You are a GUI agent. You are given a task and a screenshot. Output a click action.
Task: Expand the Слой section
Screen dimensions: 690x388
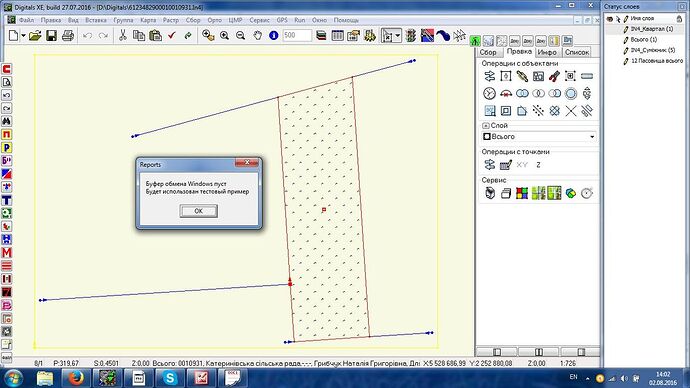[486, 126]
